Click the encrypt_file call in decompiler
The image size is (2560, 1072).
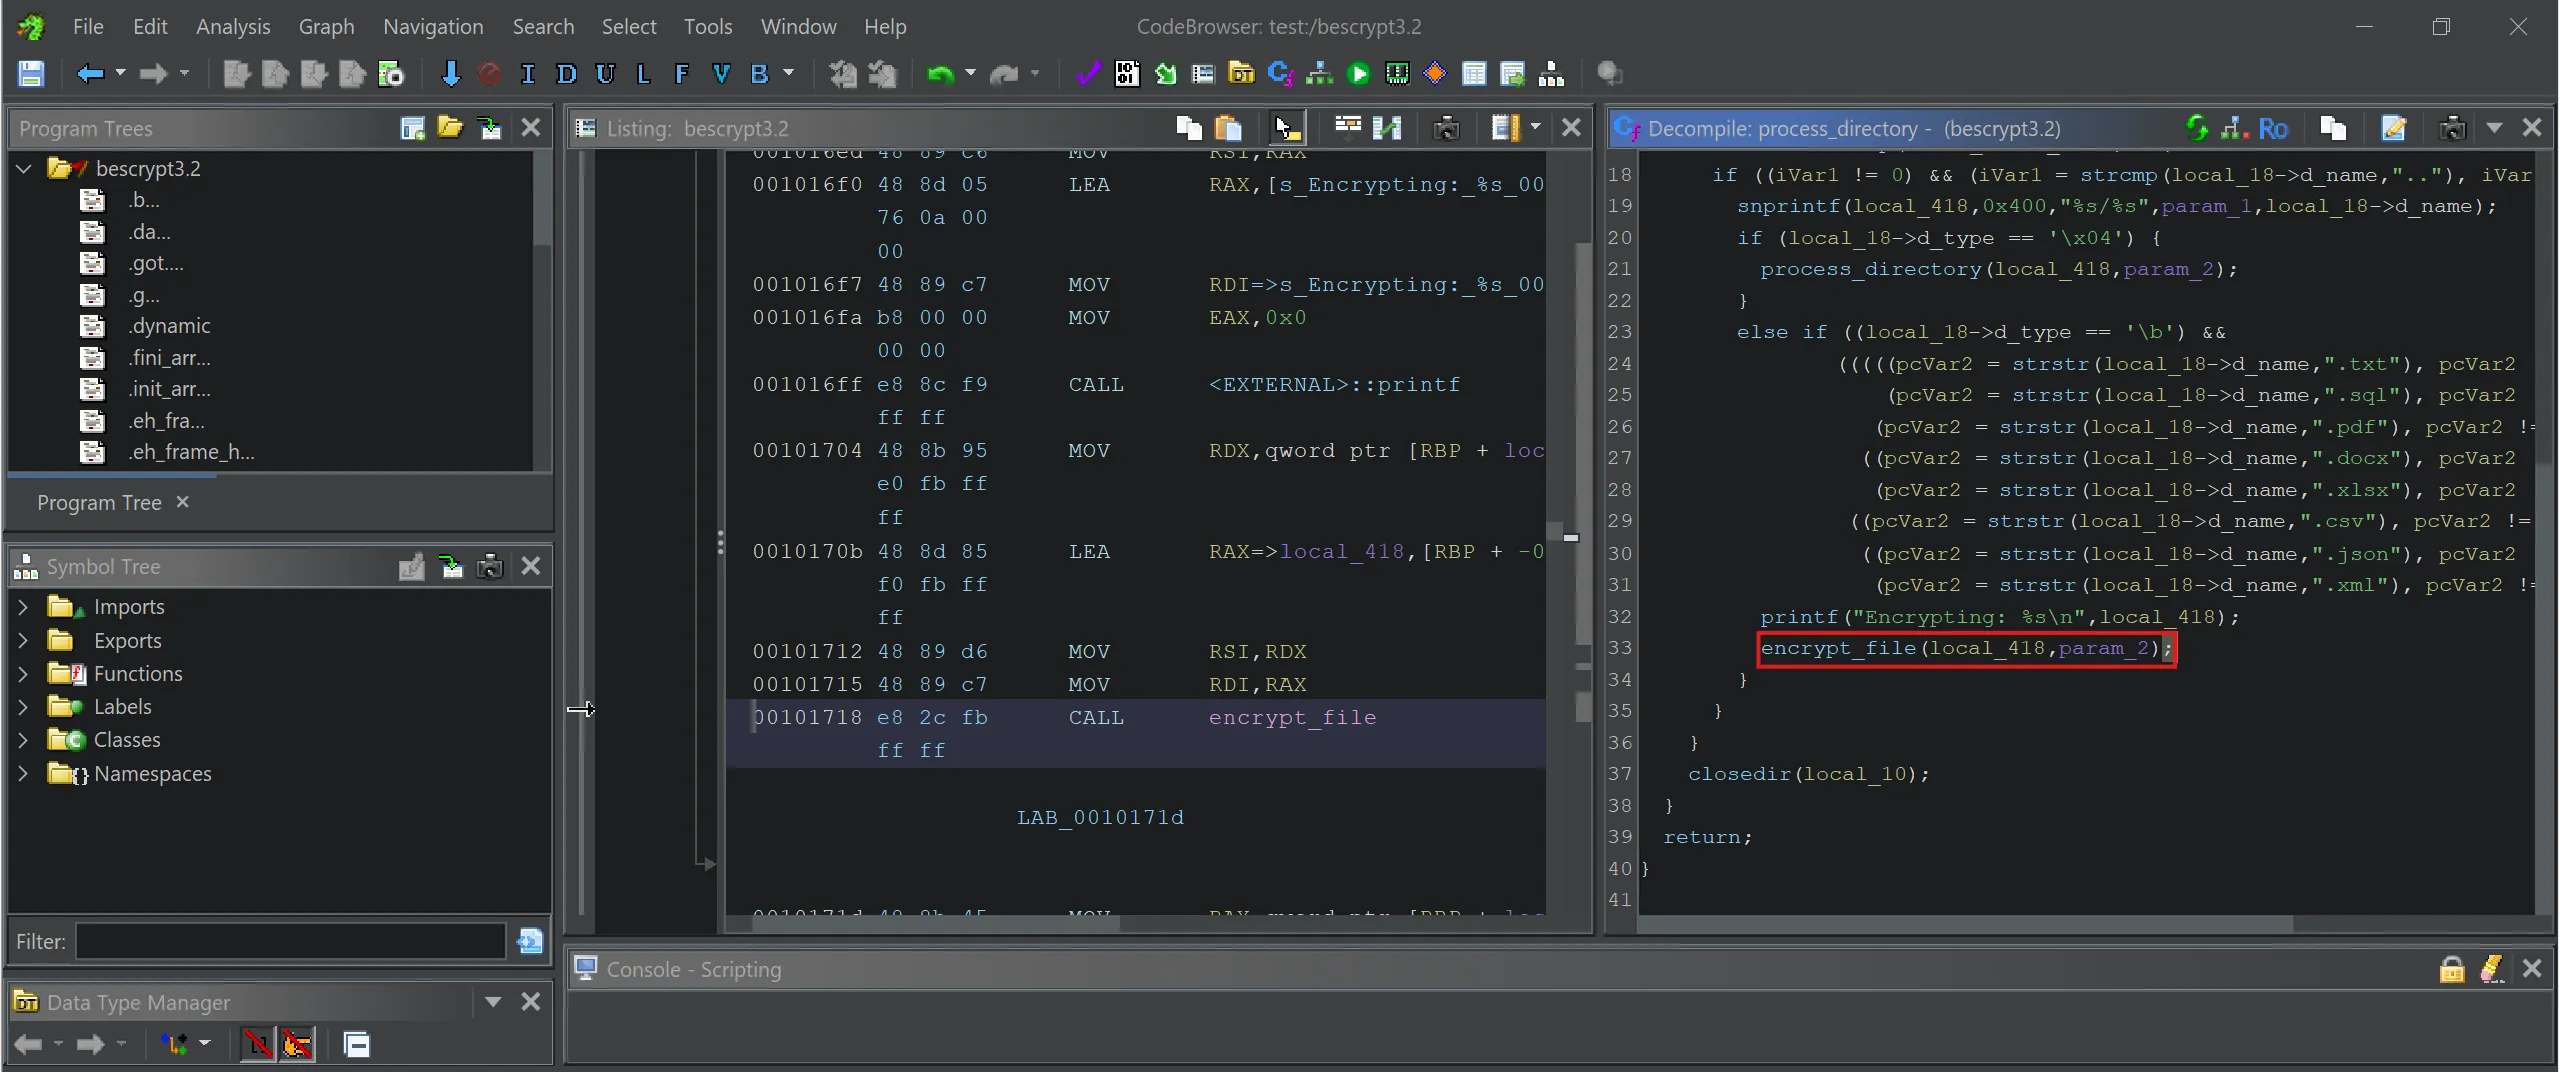click(1837, 648)
